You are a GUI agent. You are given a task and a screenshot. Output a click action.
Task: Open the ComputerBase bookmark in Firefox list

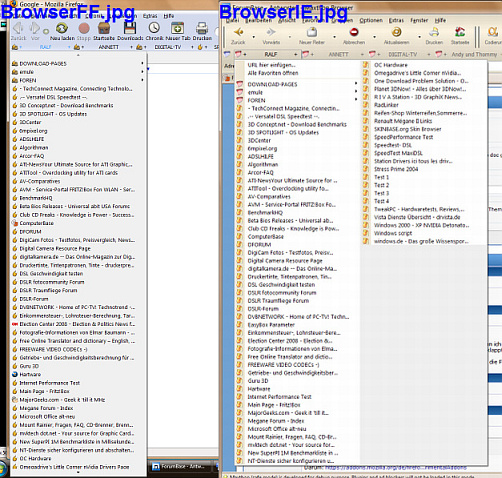37,223
